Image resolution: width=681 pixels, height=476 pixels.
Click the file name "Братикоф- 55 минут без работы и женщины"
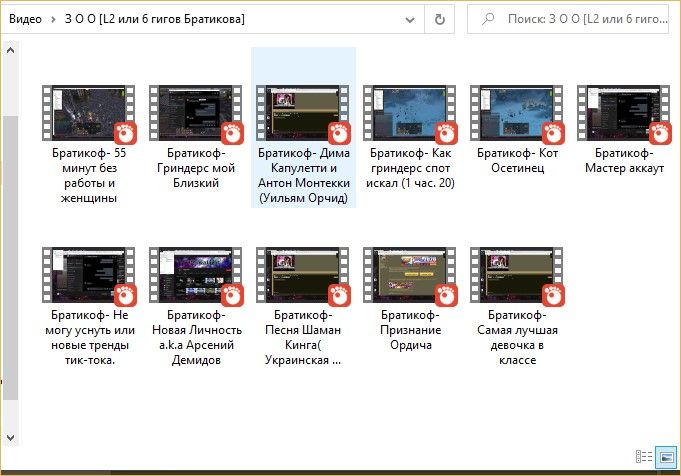coord(89,175)
